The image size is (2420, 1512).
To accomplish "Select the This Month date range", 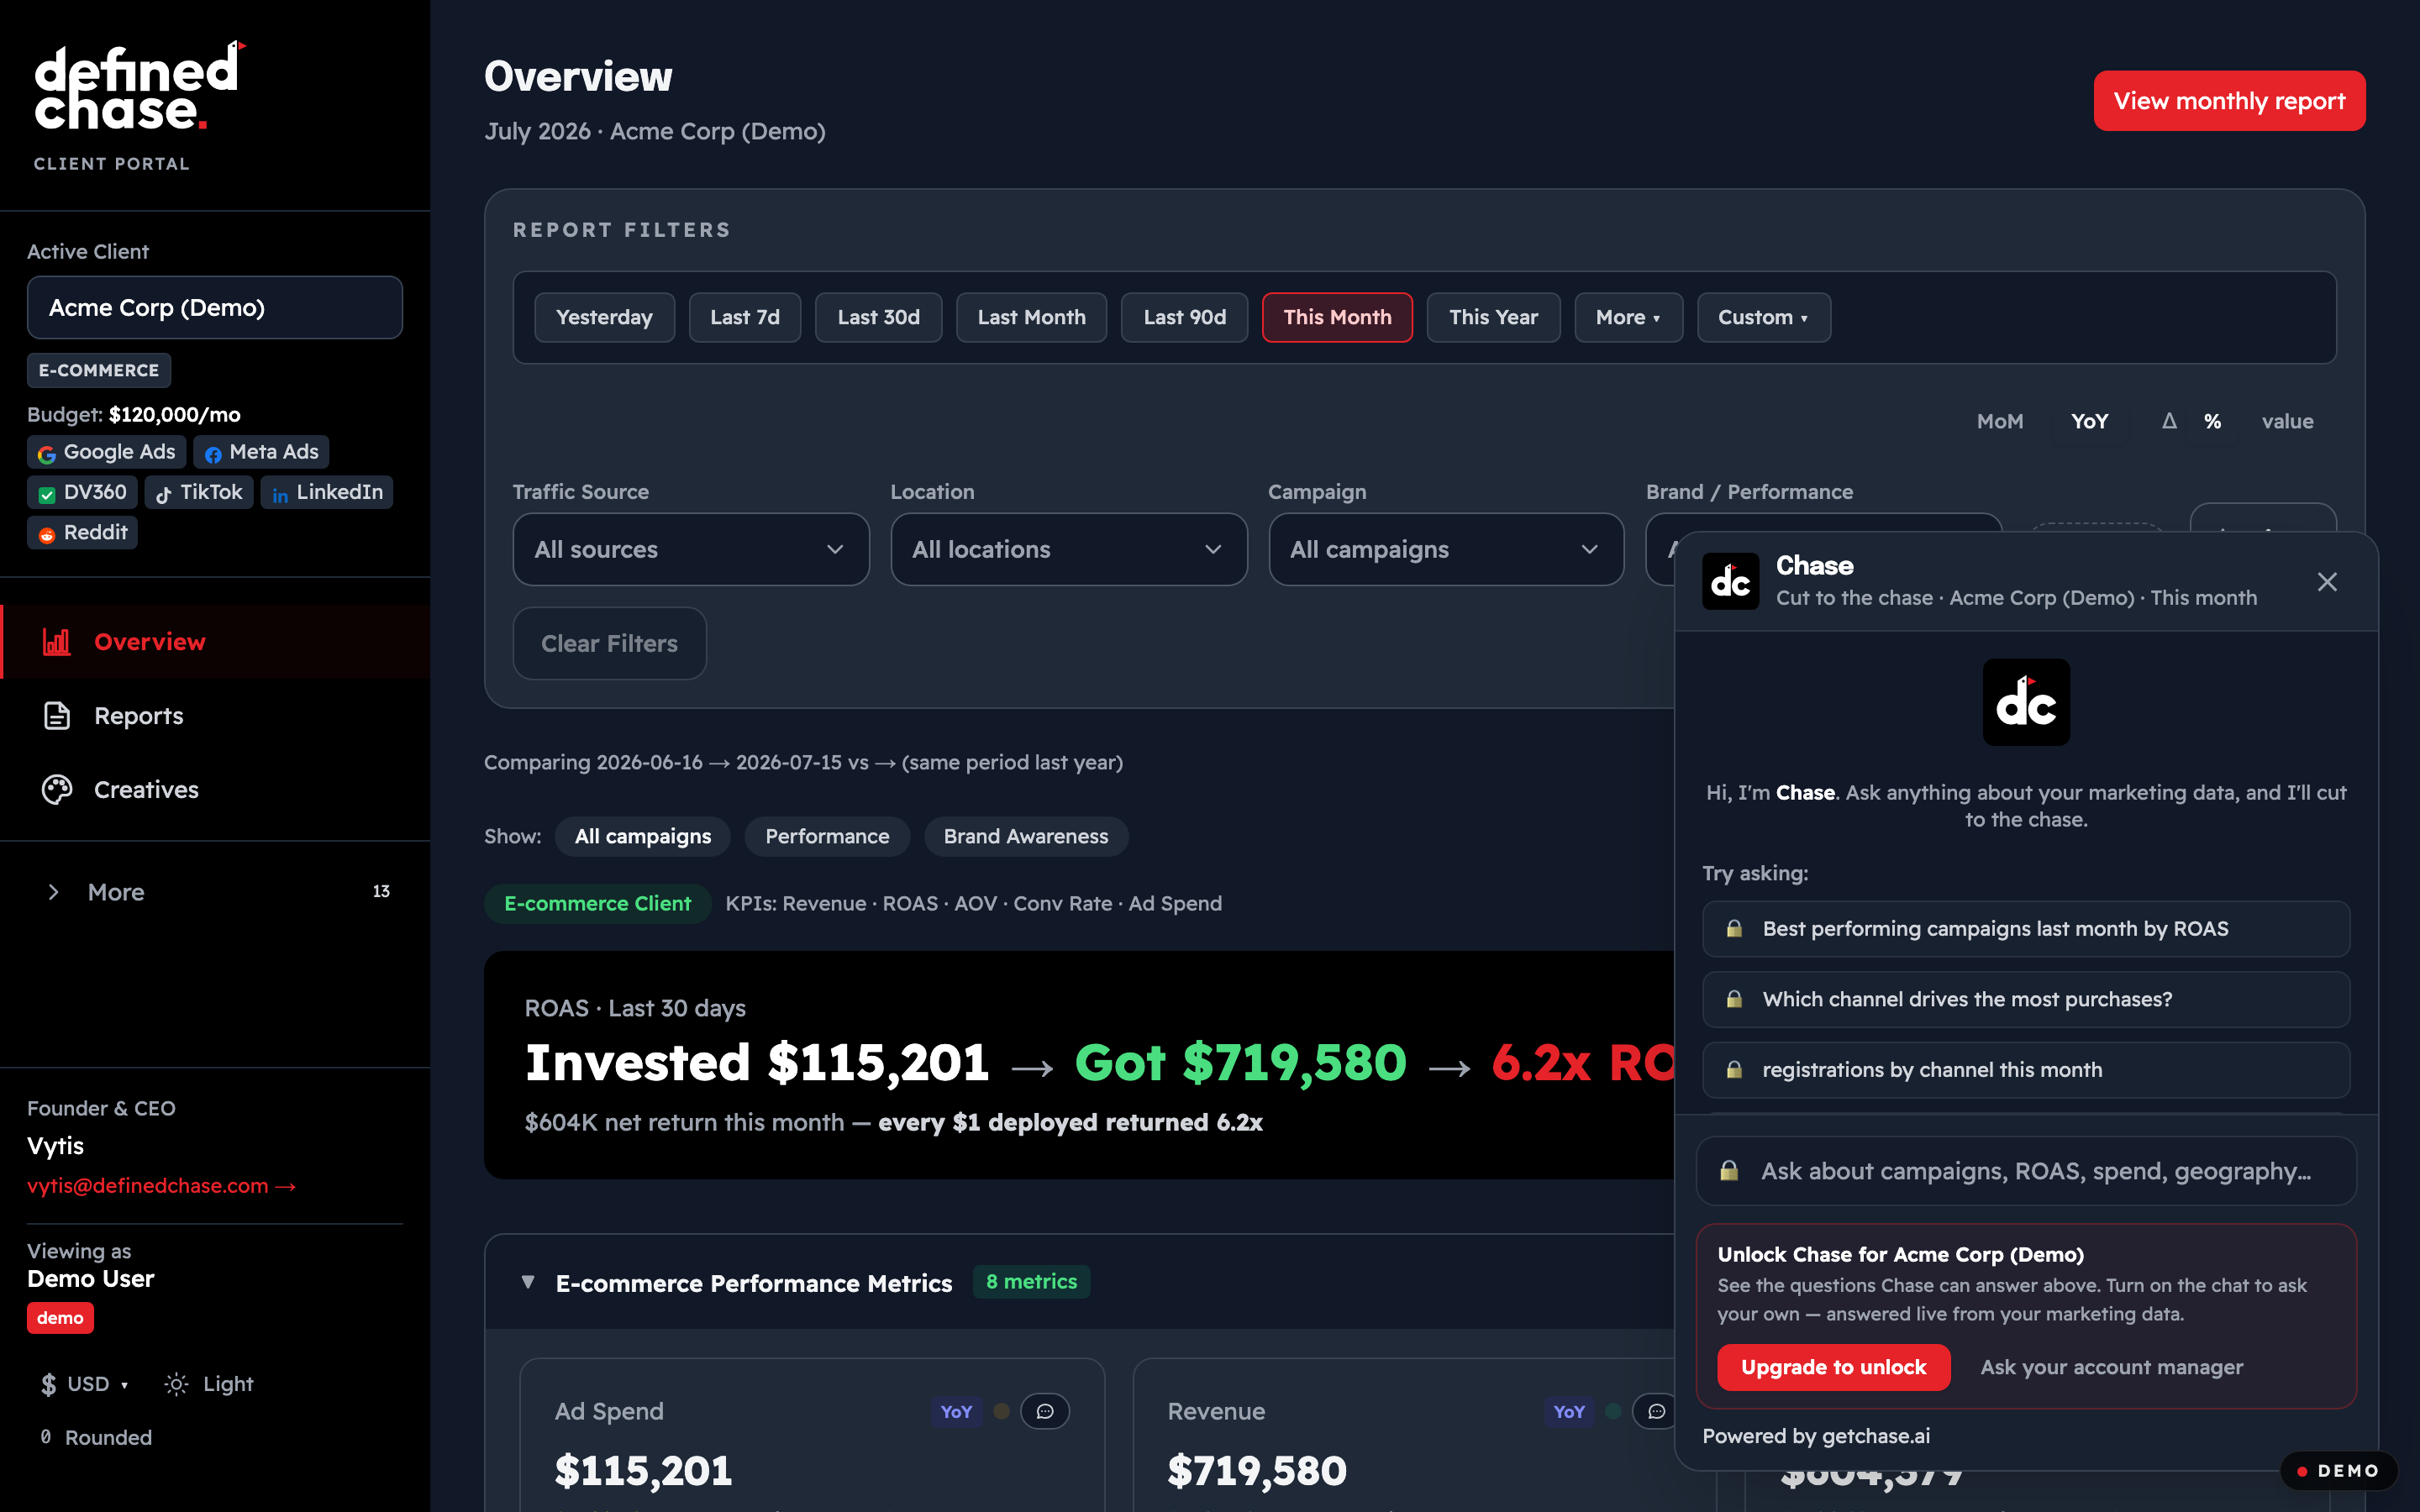I will (1337, 317).
